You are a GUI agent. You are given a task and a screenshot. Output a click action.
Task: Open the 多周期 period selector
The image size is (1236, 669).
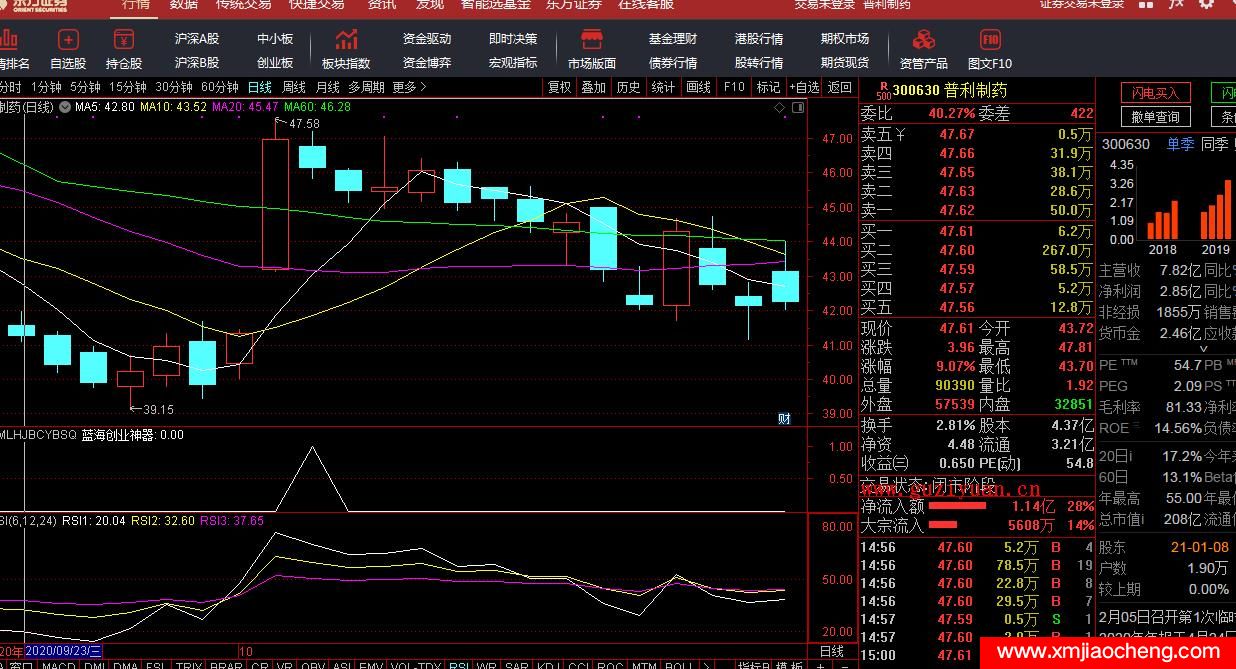click(366, 87)
